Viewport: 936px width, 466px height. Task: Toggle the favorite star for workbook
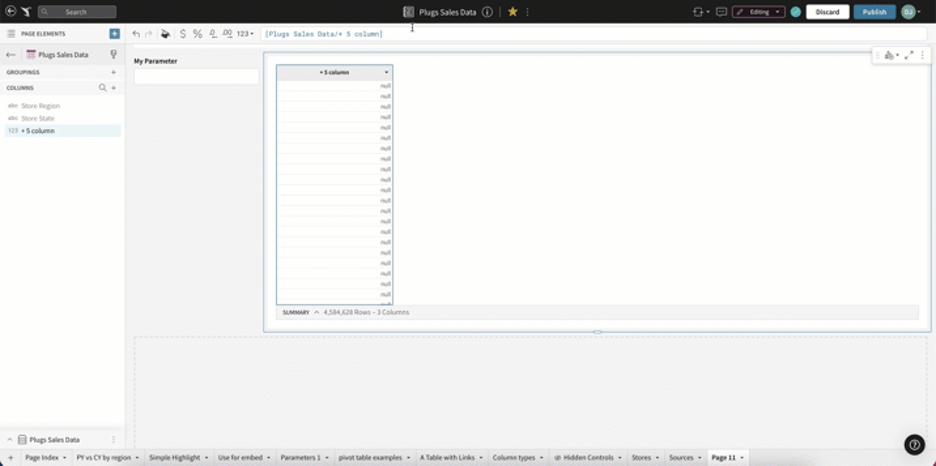(513, 12)
